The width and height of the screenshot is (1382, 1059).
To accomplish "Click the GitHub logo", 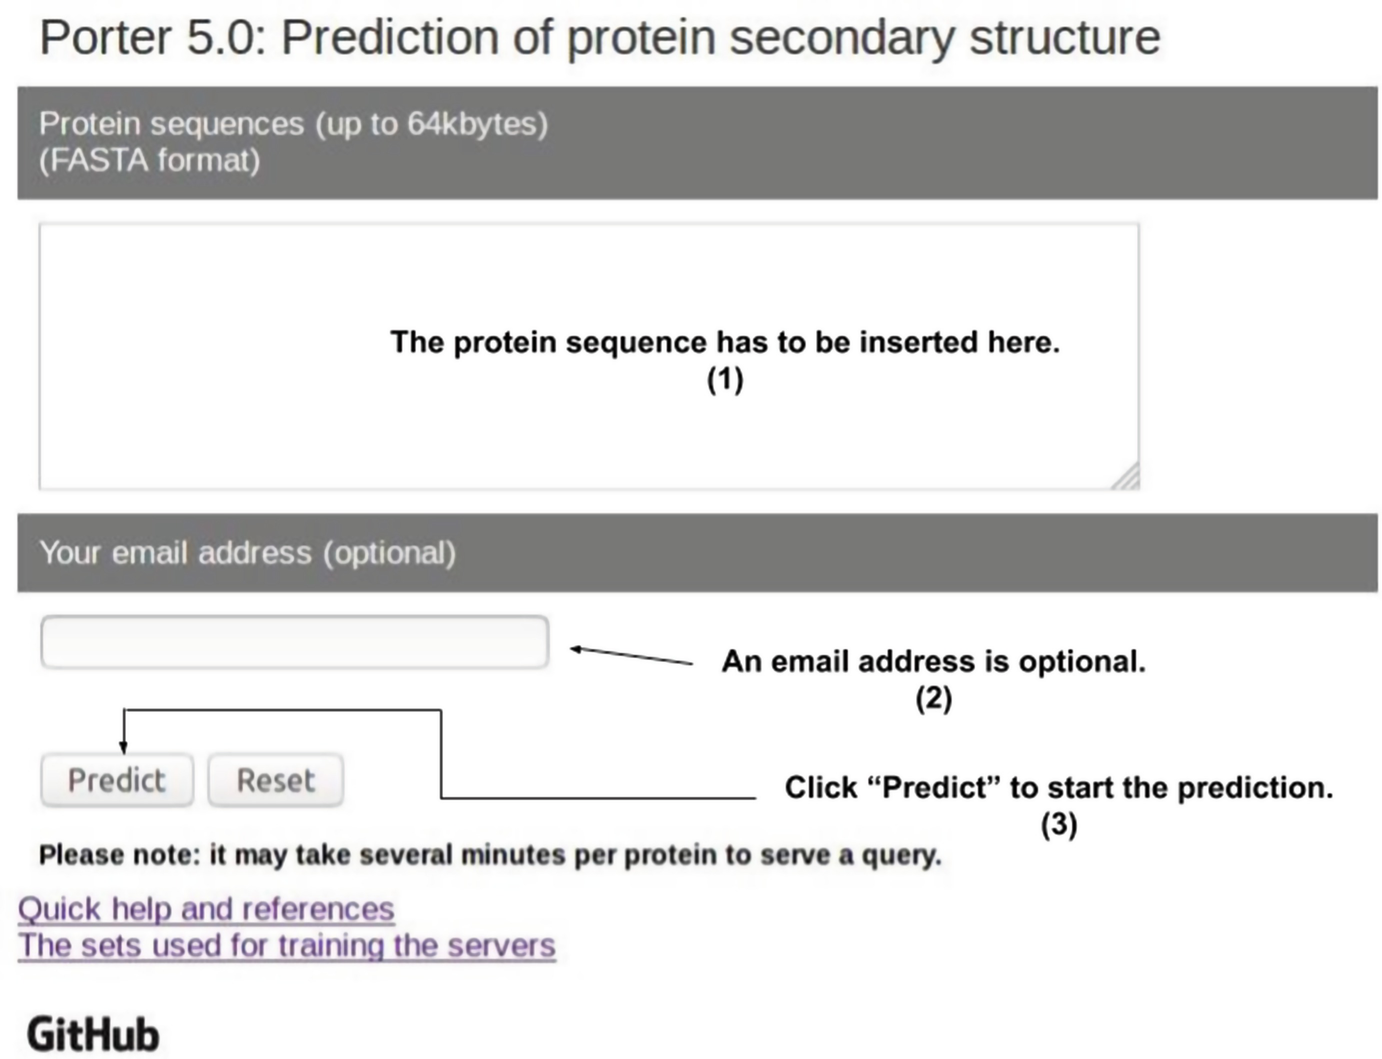I will [x=92, y=1035].
